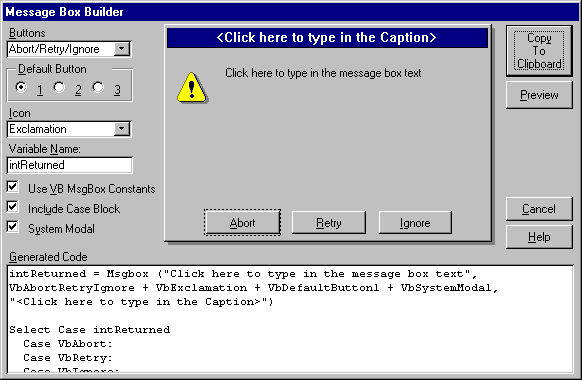
Task: Select default button 2 radio
Action: pos(59,87)
